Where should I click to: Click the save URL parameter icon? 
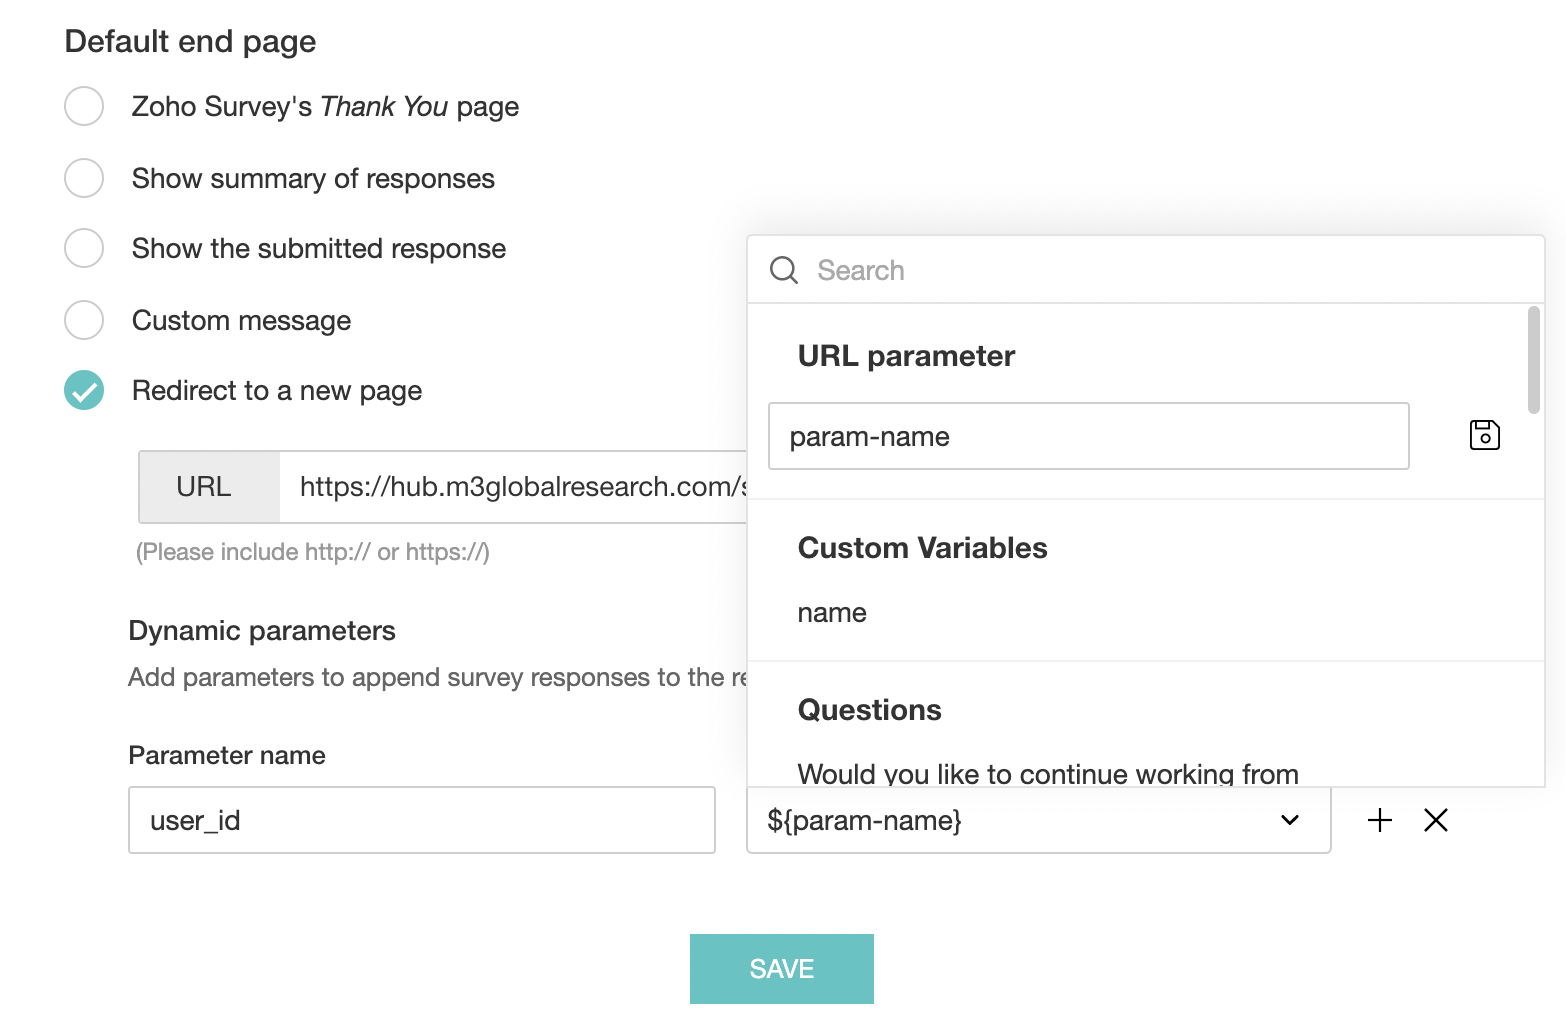[1484, 435]
